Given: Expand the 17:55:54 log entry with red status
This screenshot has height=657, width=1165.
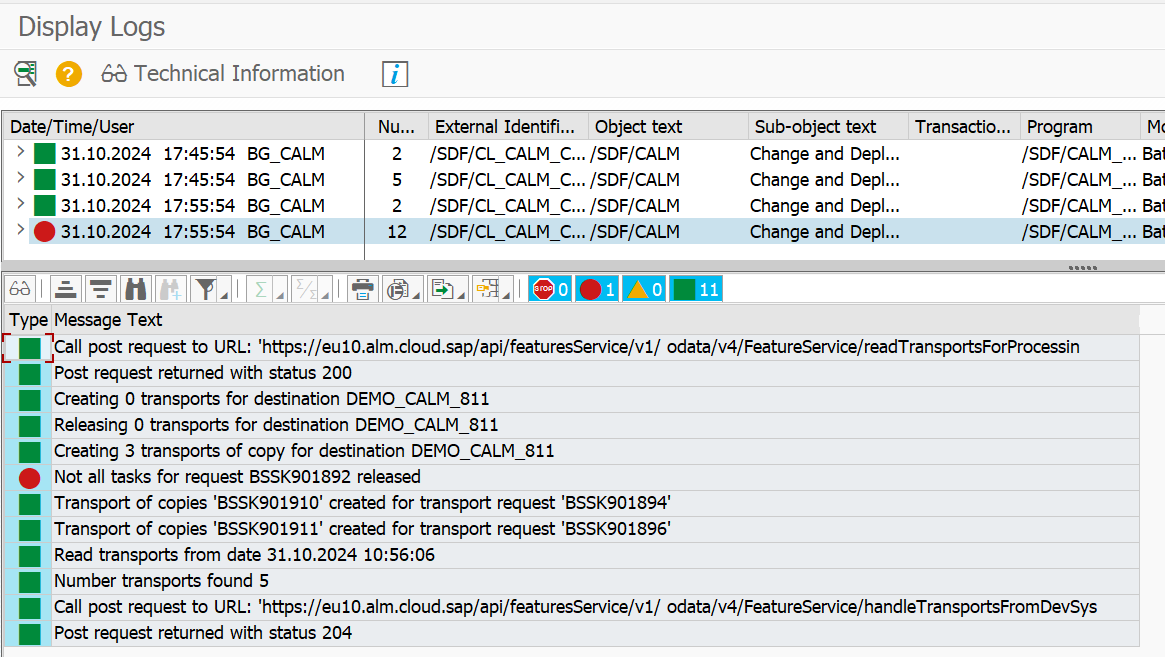Looking at the screenshot, I should (x=19, y=231).
